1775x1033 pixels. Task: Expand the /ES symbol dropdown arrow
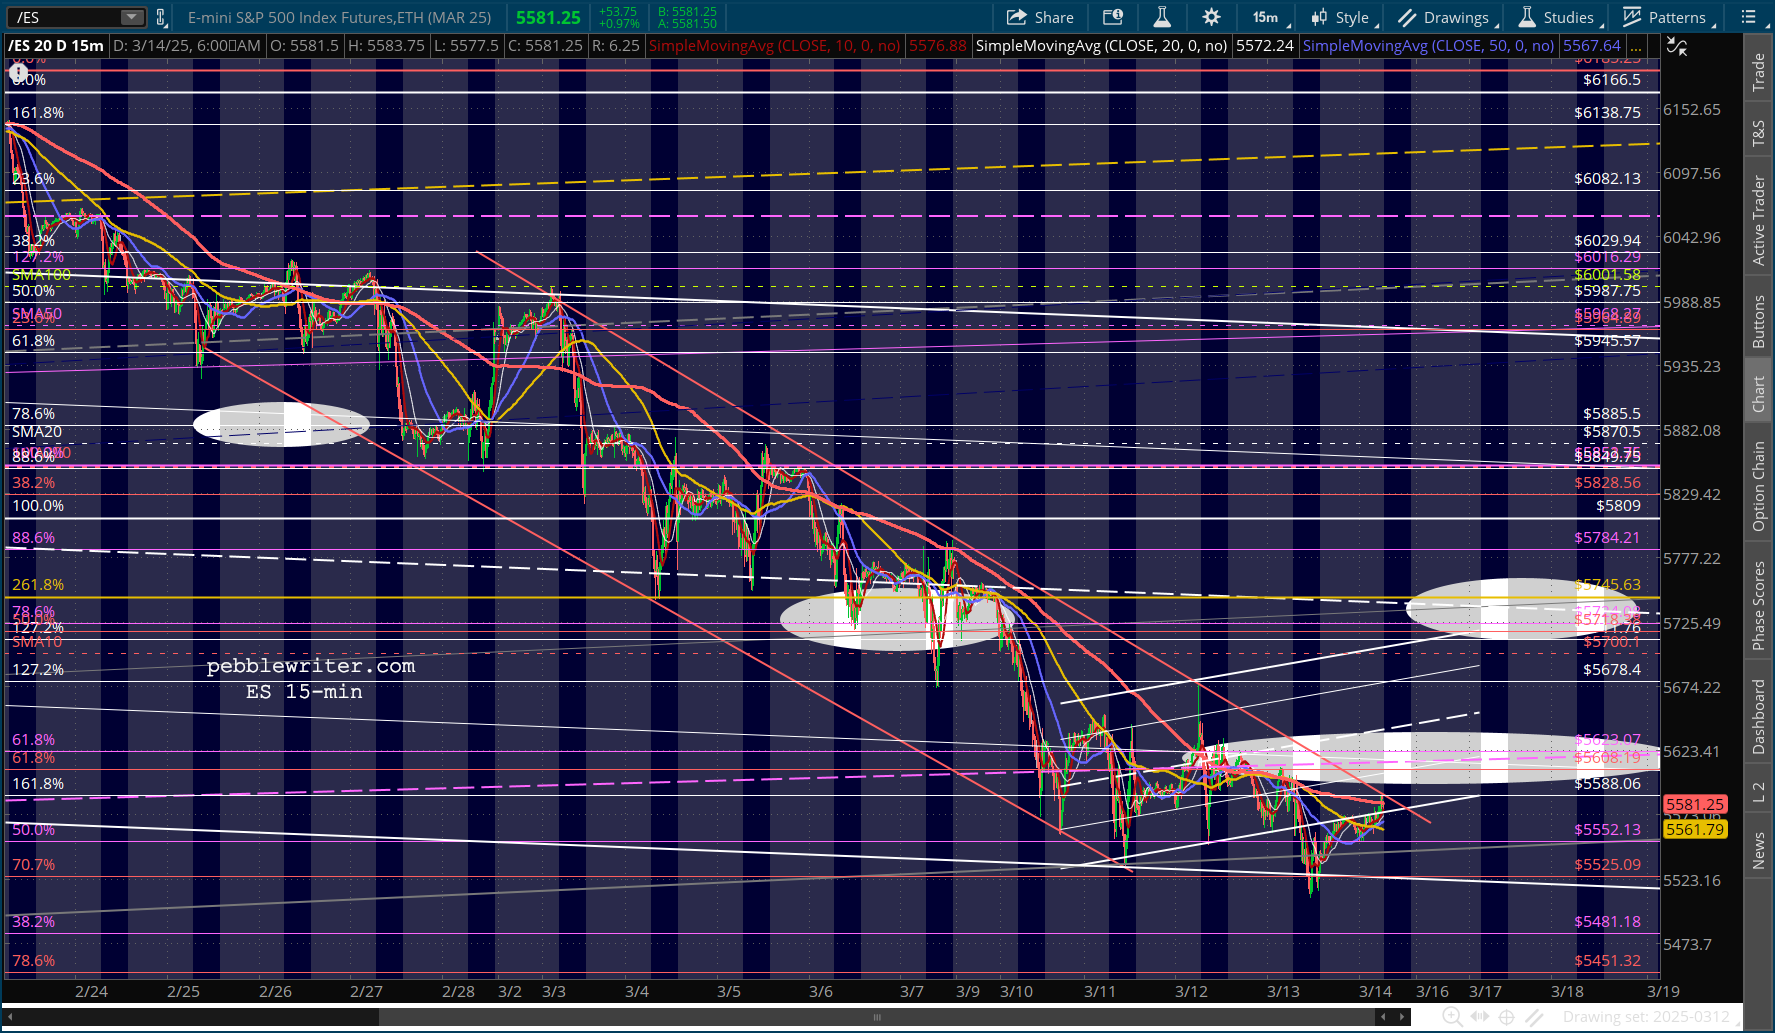coord(131,17)
